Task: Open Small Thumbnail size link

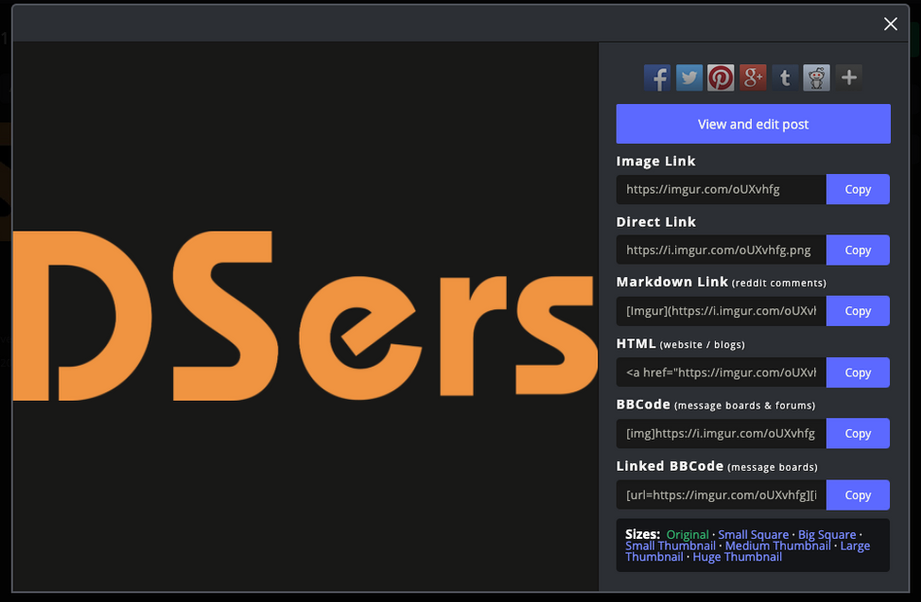Action: (670, 546)
